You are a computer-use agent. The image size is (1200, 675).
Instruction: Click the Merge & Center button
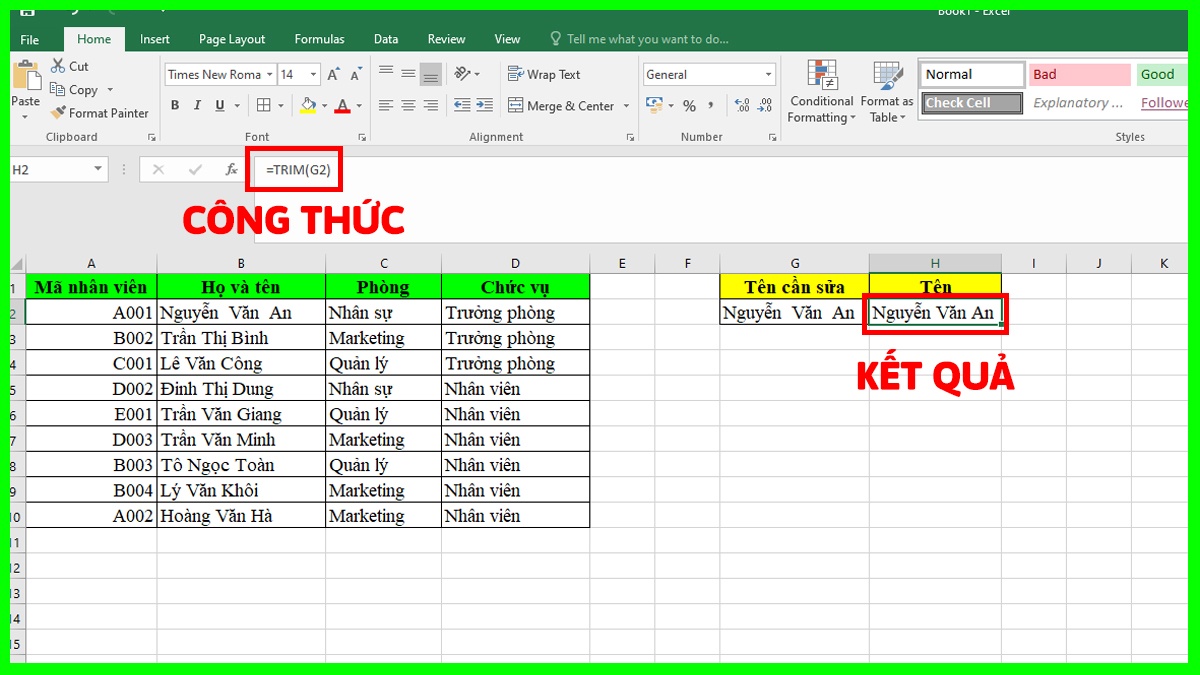pos(561,106)
